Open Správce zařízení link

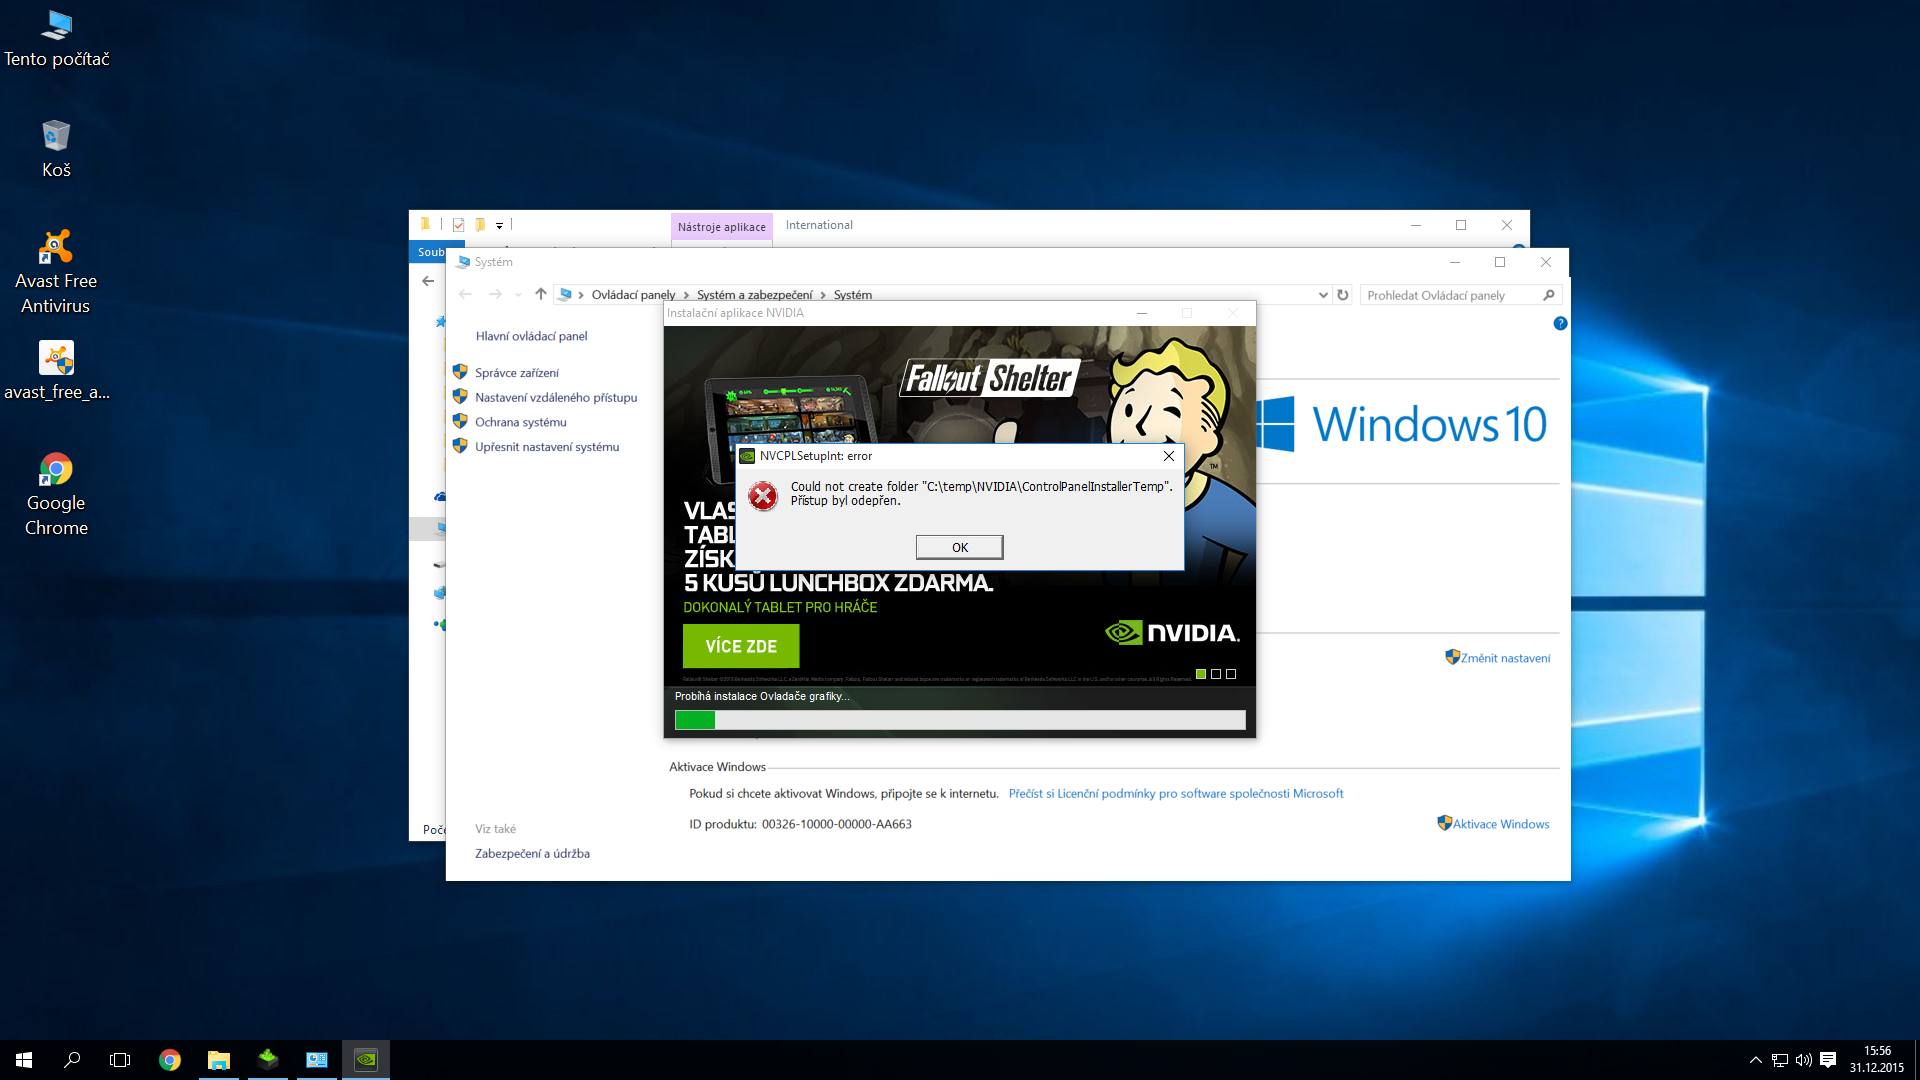point(516,373)
